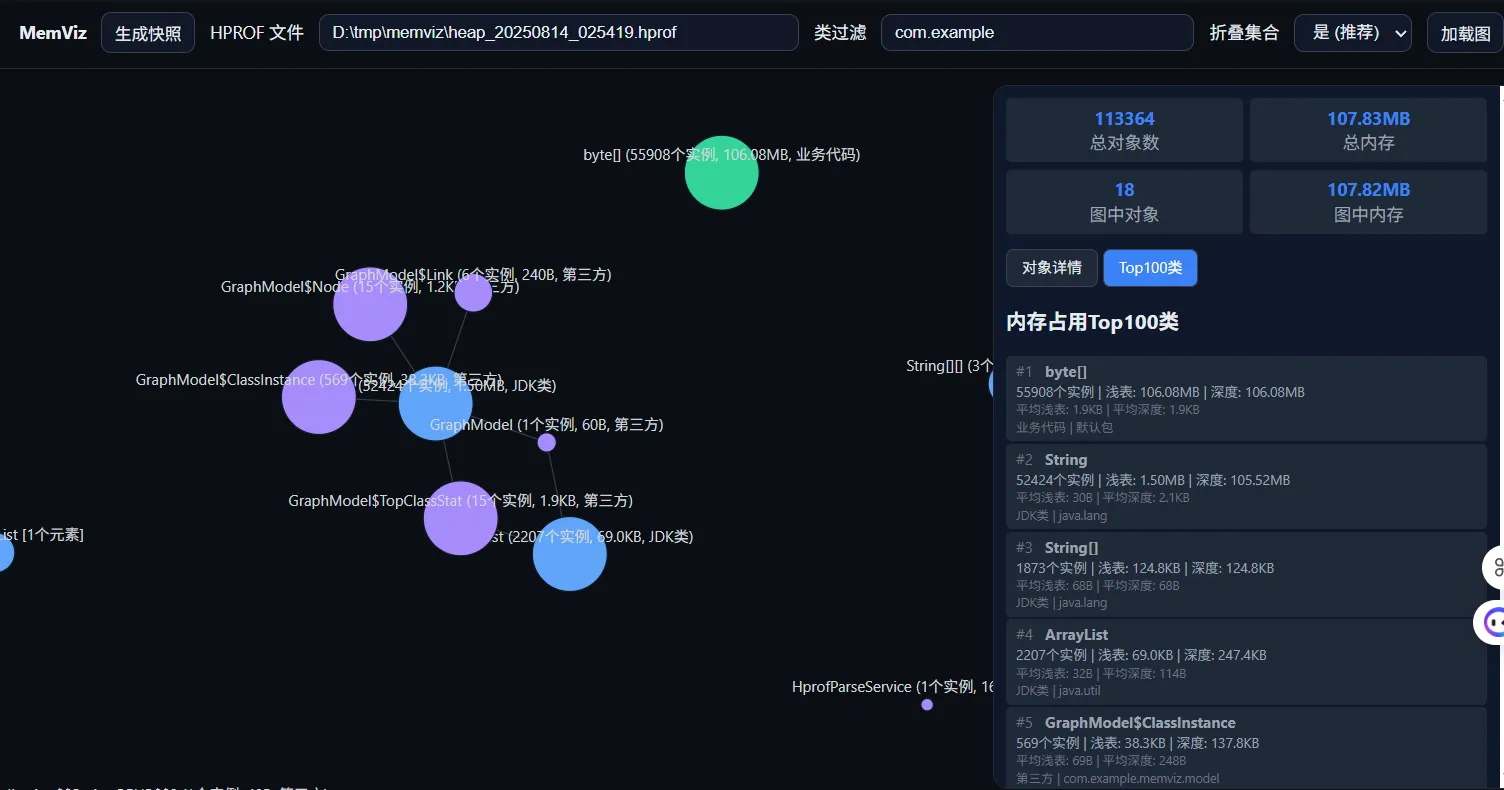This screenshot has width=1504, height=790.
Task: Click the 内存占用Top100类 heading
Action: click(x=1092, y=322)
